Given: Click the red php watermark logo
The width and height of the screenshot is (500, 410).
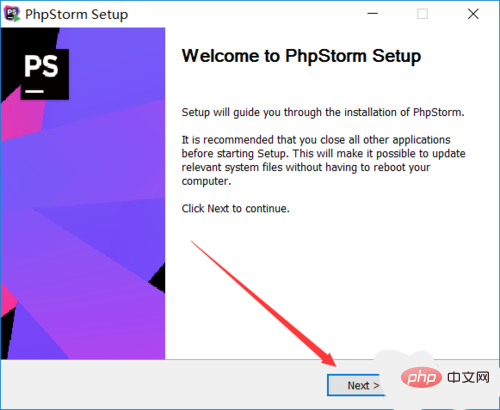Looking at the screenshot, I should (x=421, y=378).
